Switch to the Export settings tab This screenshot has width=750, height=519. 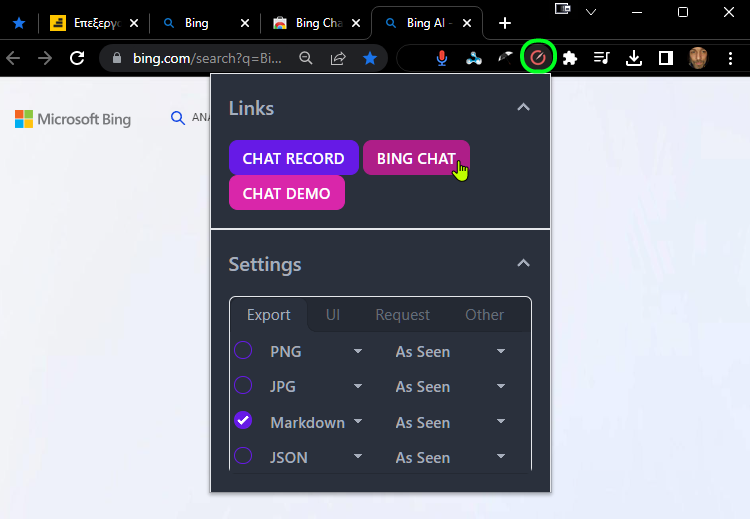[x=268, y=315]
